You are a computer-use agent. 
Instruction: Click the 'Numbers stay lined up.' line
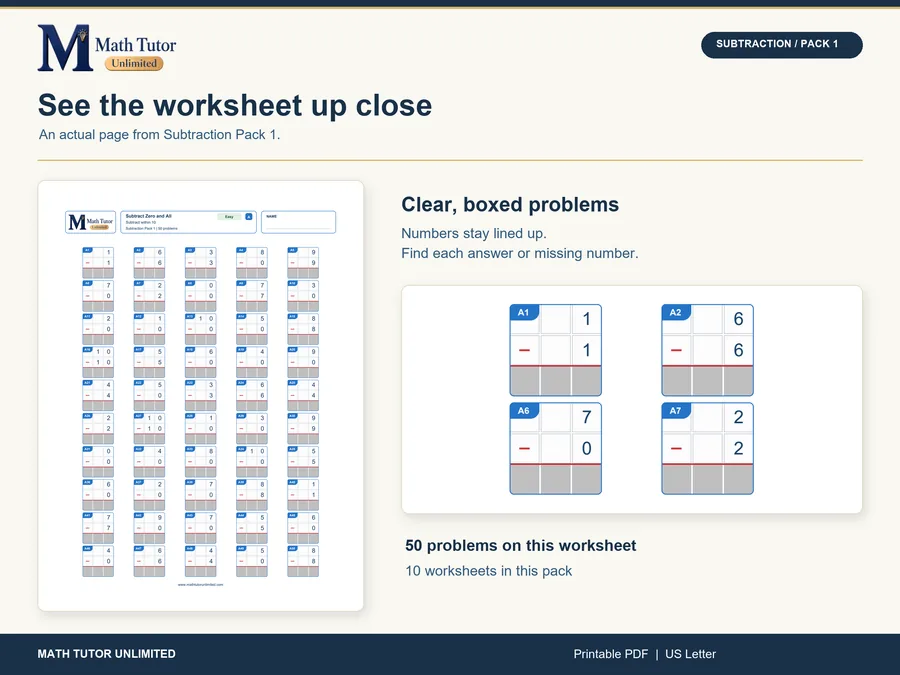tap(474, 234)
